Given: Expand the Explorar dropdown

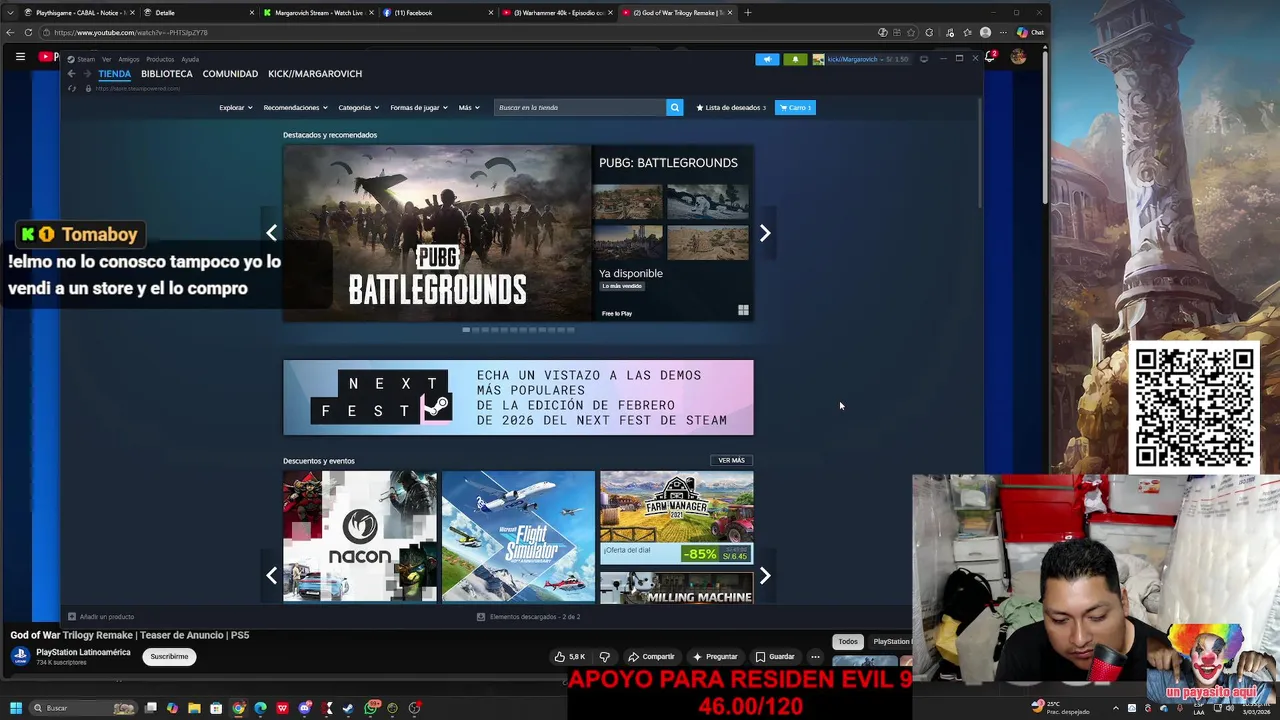Looking at the screenshot, I should point(236,107).
